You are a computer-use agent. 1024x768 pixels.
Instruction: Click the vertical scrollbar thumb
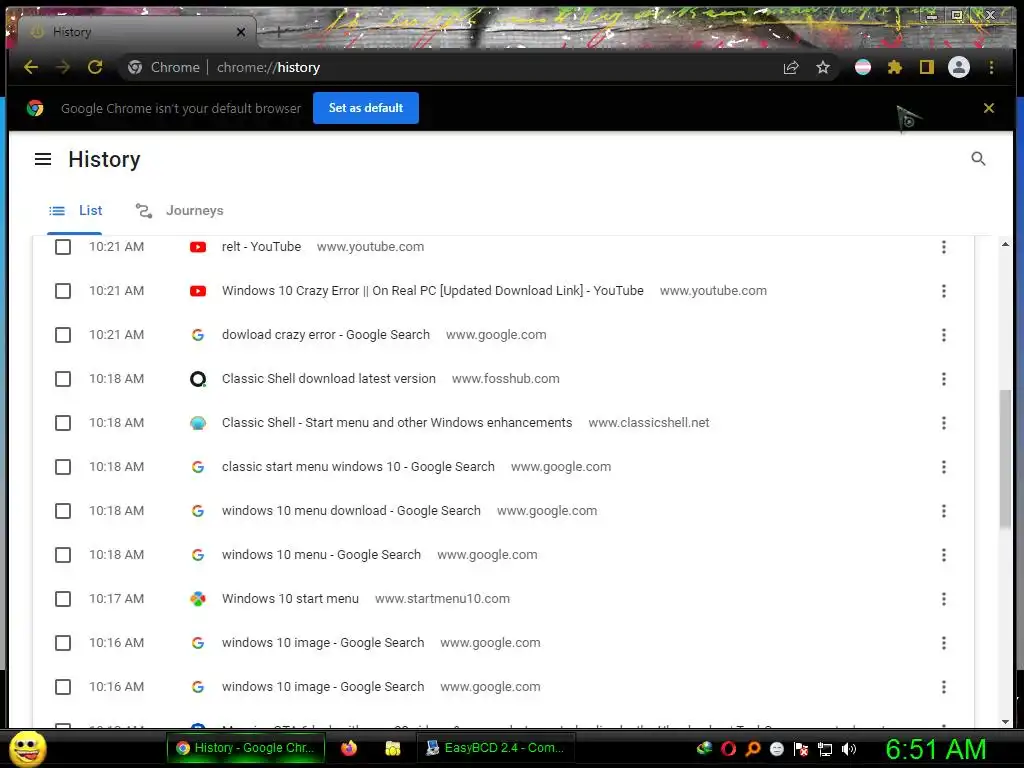coord(1005,458)
